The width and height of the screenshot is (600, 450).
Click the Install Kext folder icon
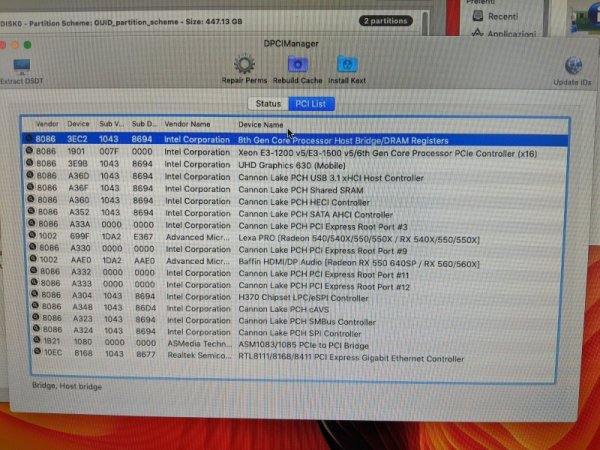coord(347,64)
